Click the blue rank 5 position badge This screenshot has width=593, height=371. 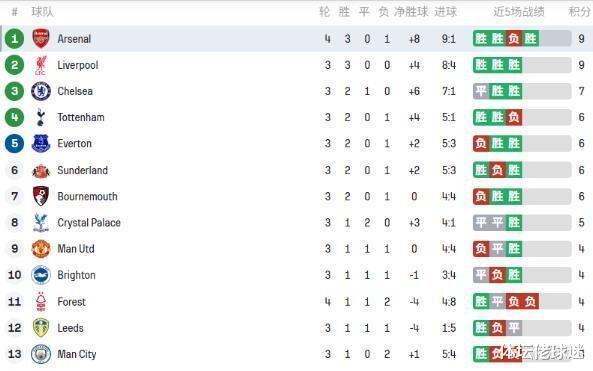coord(14,143)
